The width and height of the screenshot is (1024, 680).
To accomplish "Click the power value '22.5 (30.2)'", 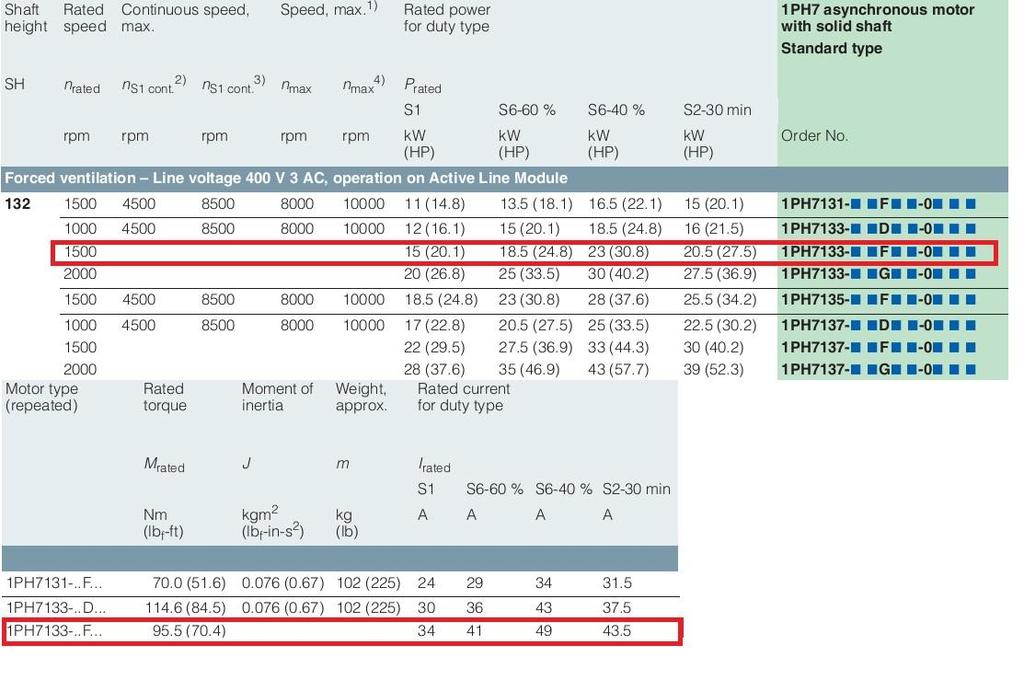I will [720, 325].
